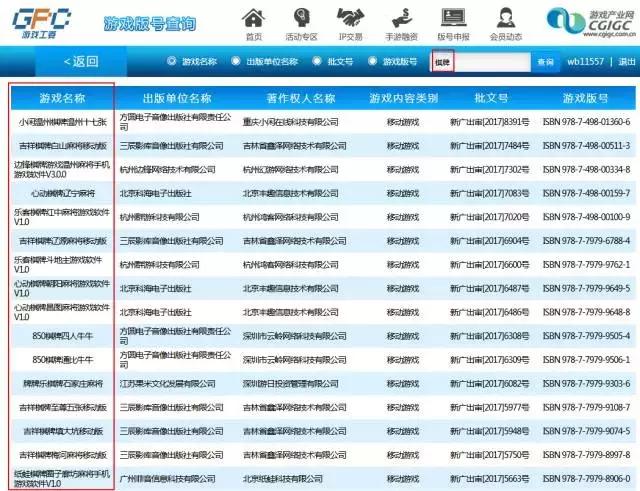Go back with the <返回 button

point(81,62)
